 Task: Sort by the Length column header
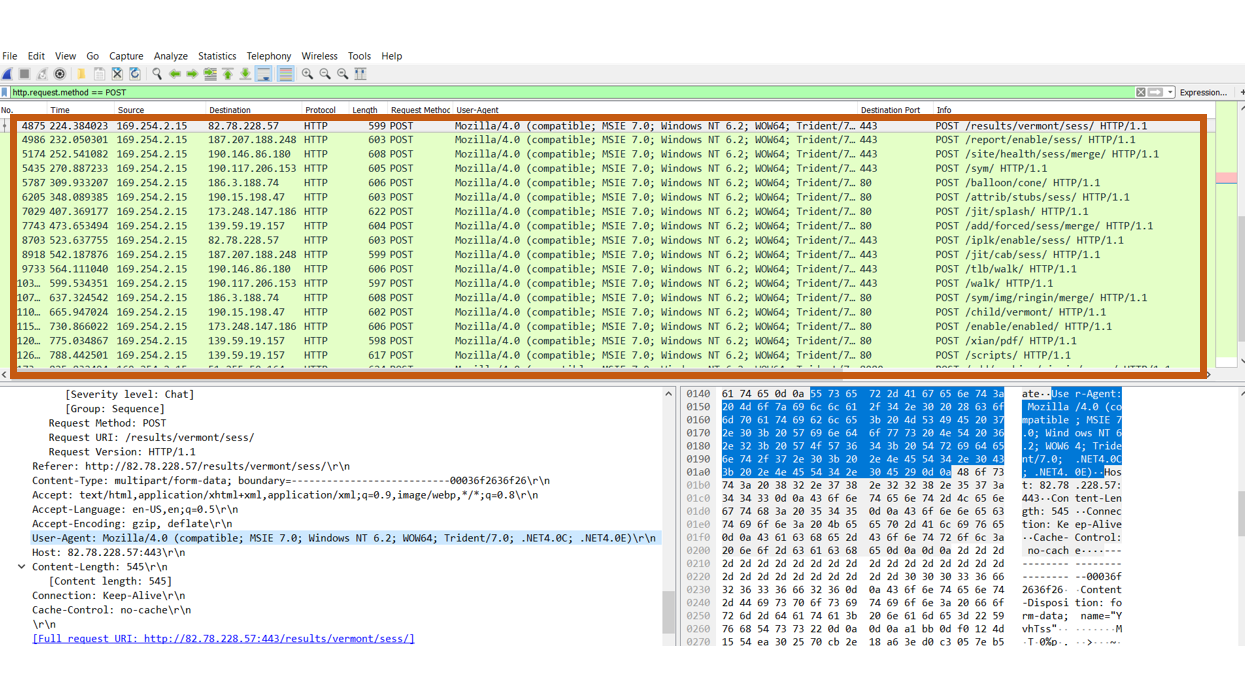click(365, 110)
